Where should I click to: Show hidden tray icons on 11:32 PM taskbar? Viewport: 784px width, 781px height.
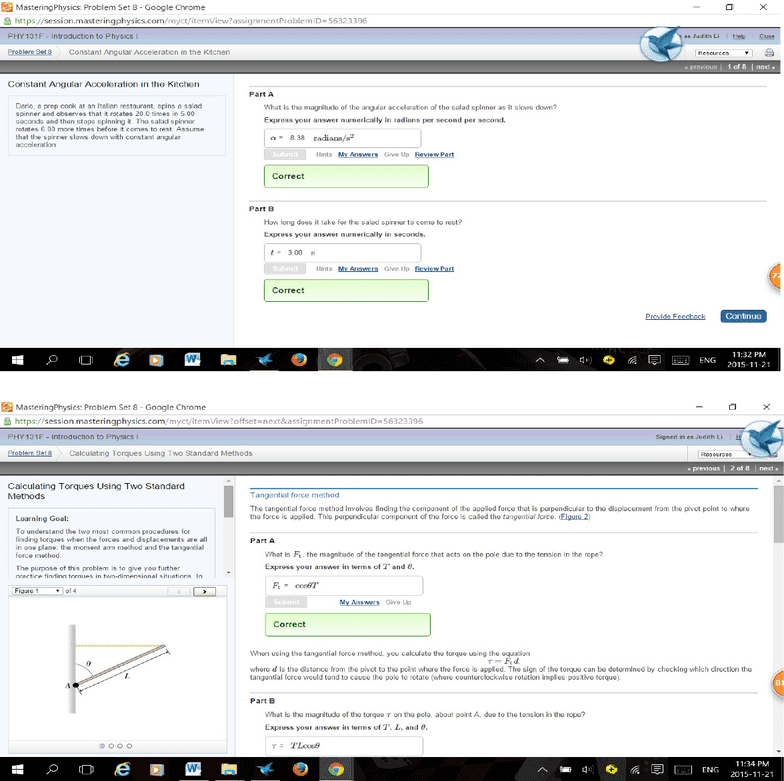(x=540, y=360)
